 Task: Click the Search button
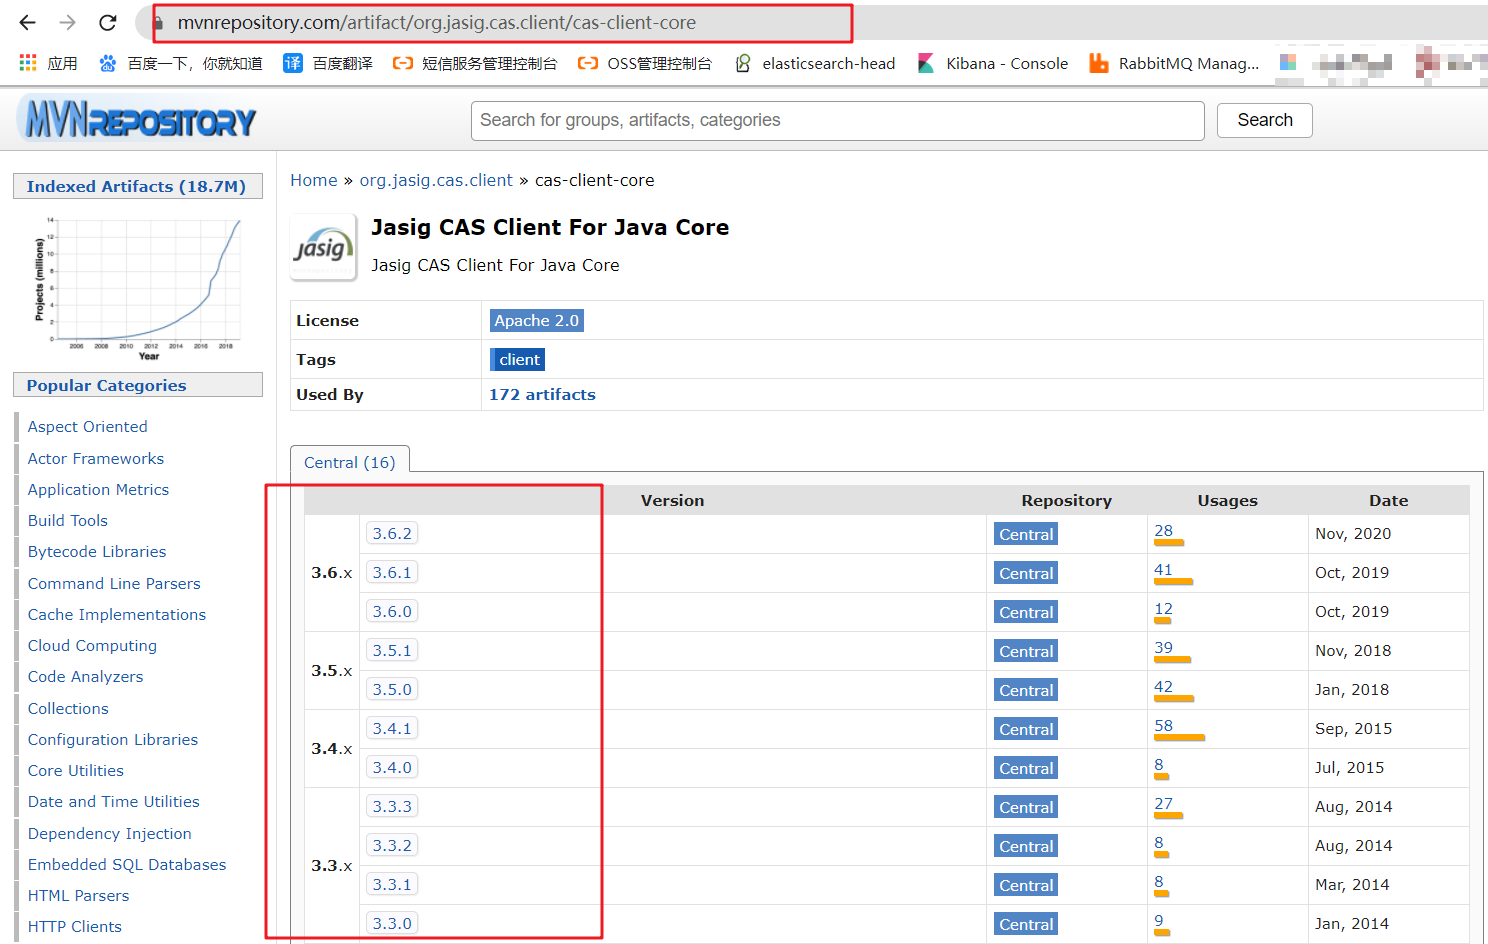pyautogui.click(x=1264, y=120)
